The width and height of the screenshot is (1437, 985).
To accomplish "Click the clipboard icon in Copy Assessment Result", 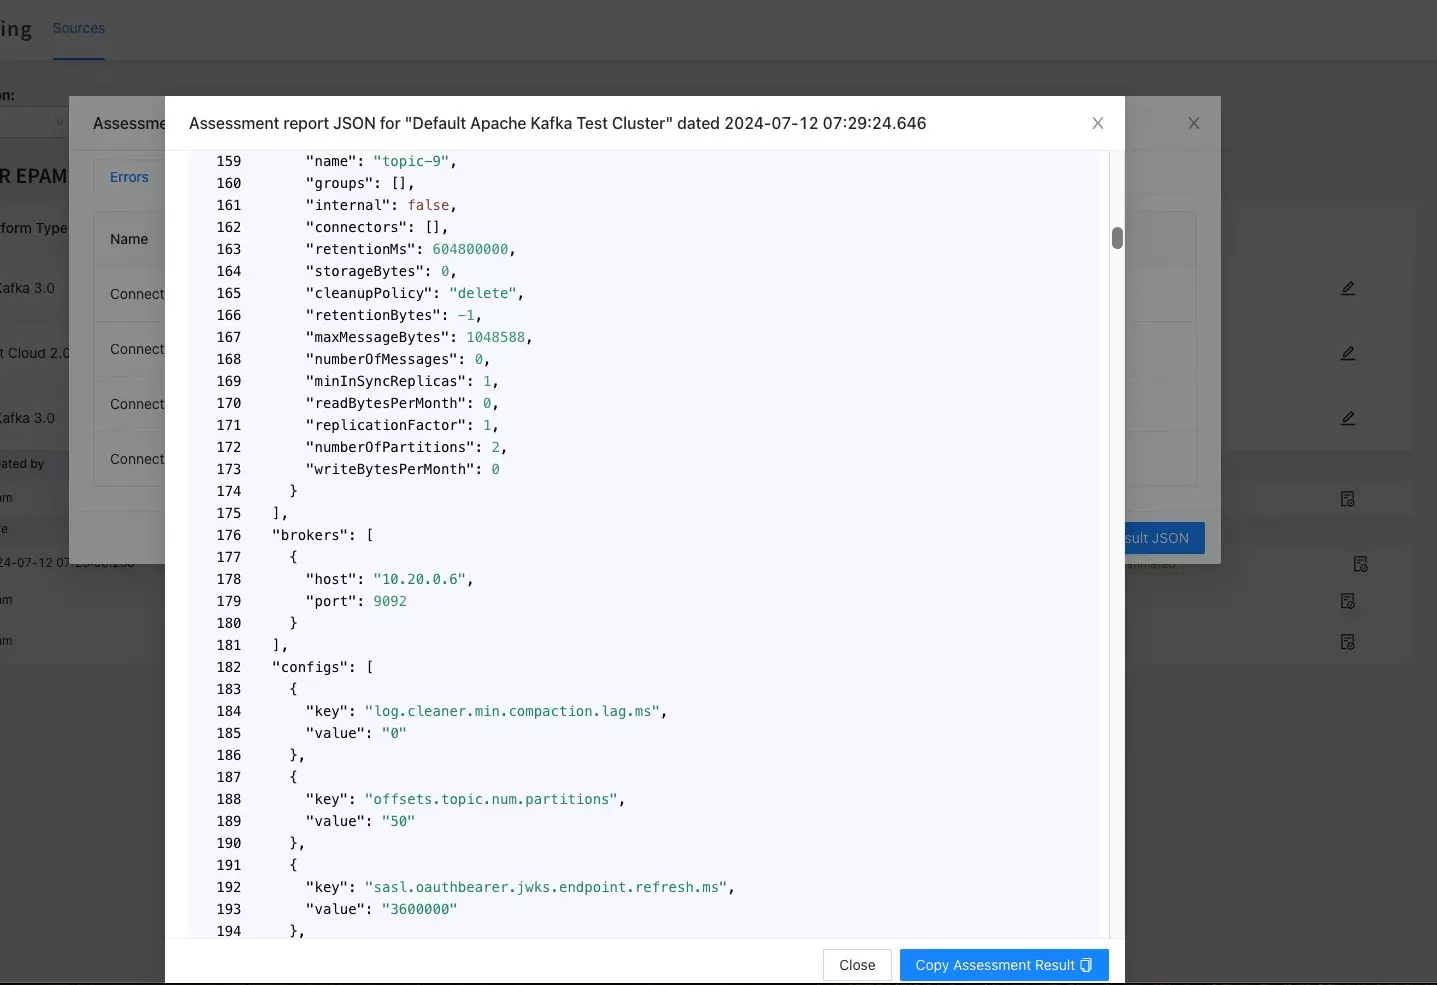I will point(1086,965).
